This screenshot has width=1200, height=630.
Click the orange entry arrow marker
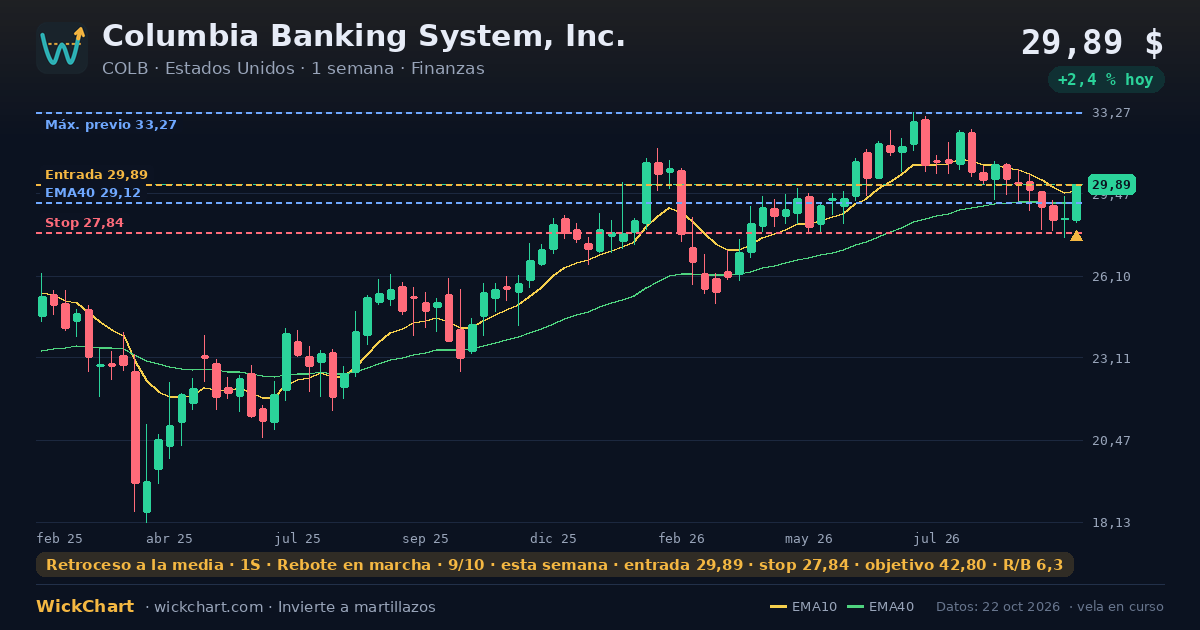1076,236
